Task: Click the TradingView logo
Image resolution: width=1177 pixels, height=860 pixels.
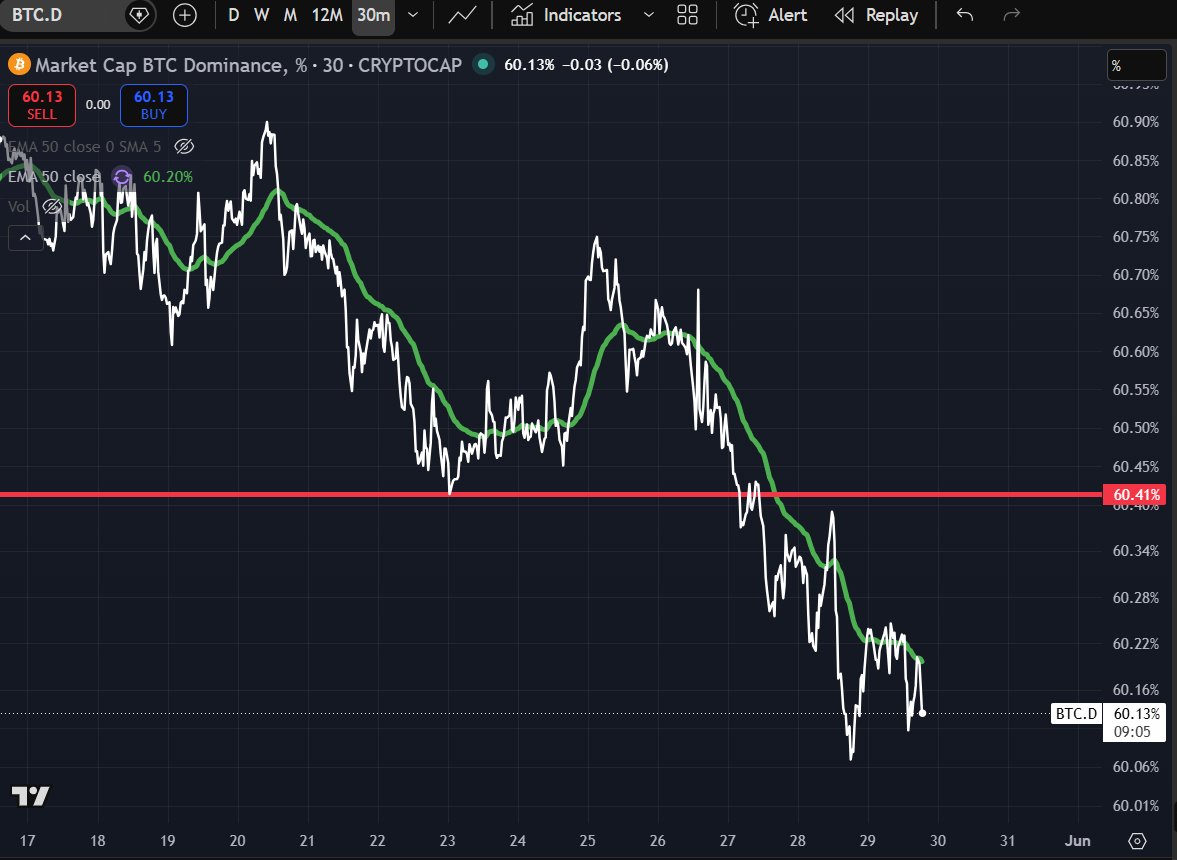Action: [x=31, y=796]
